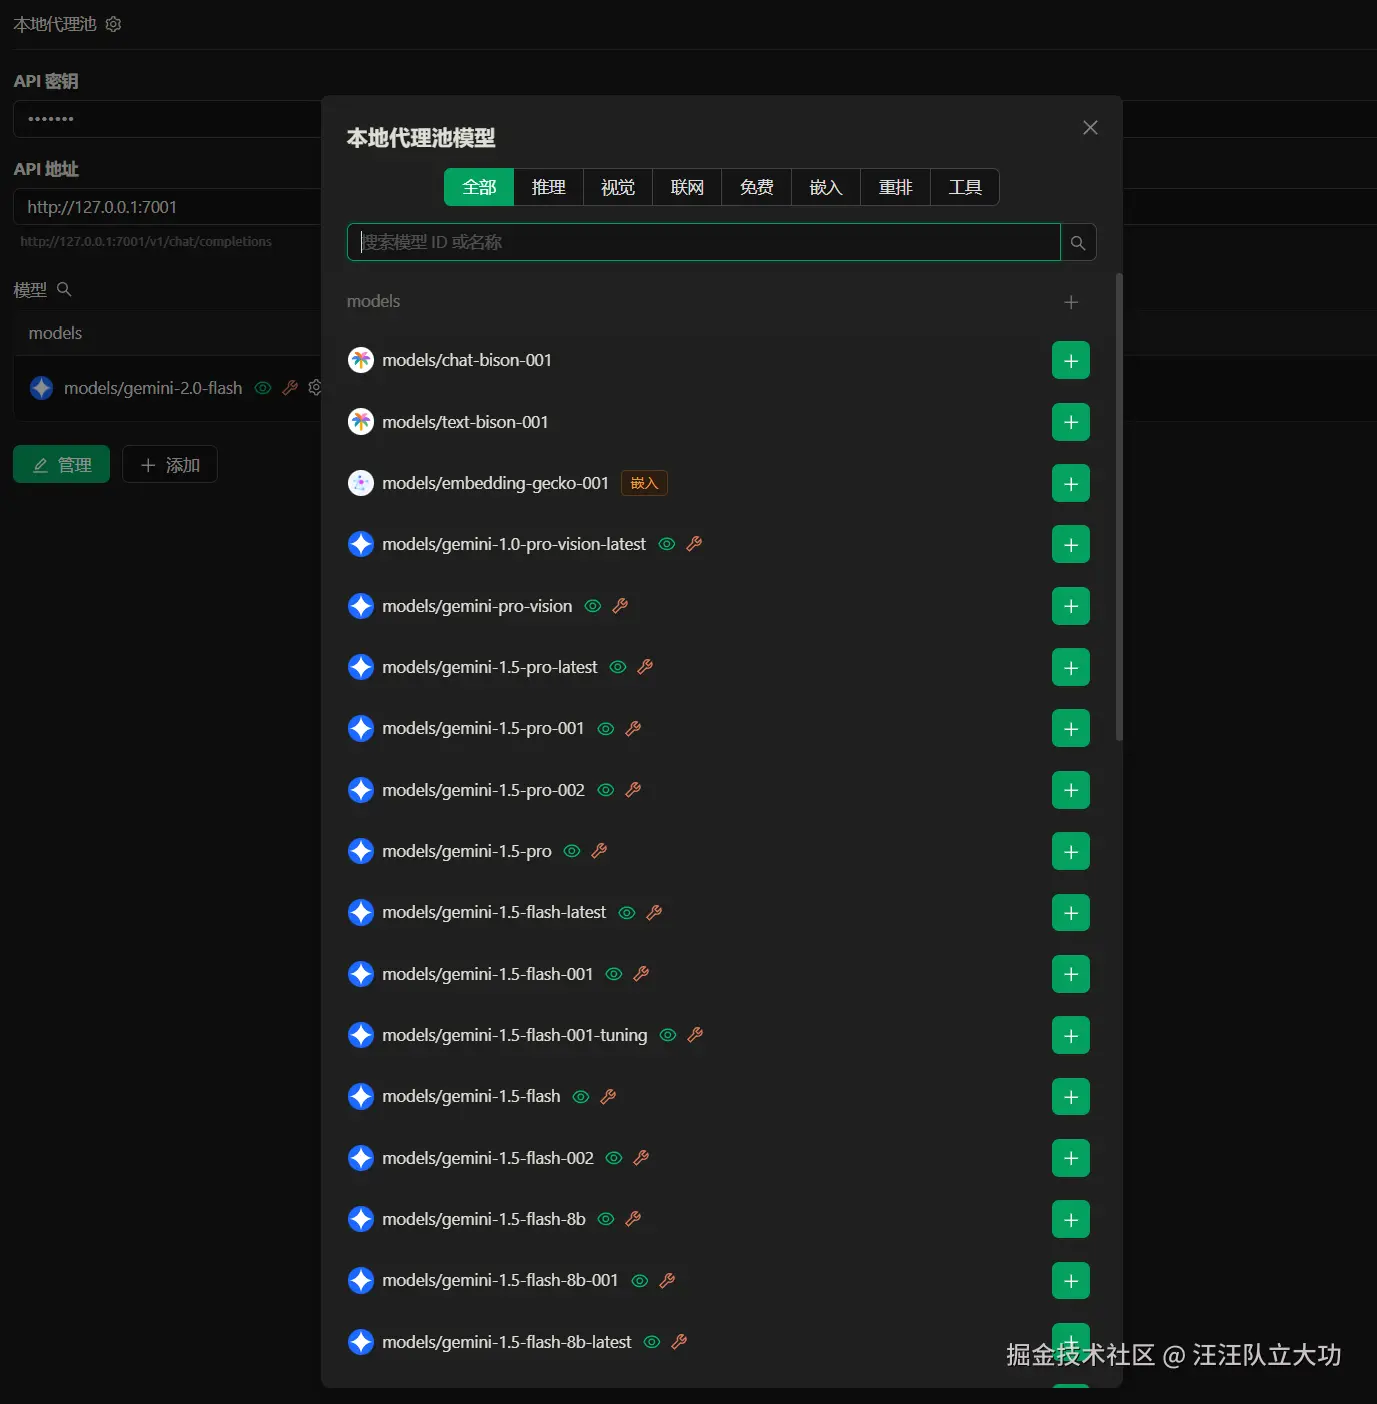Add models/gemini-1.5-flash-001-tuning via plus button
This screenshot has height=1404, width=1377.
coord(1070,1036)
